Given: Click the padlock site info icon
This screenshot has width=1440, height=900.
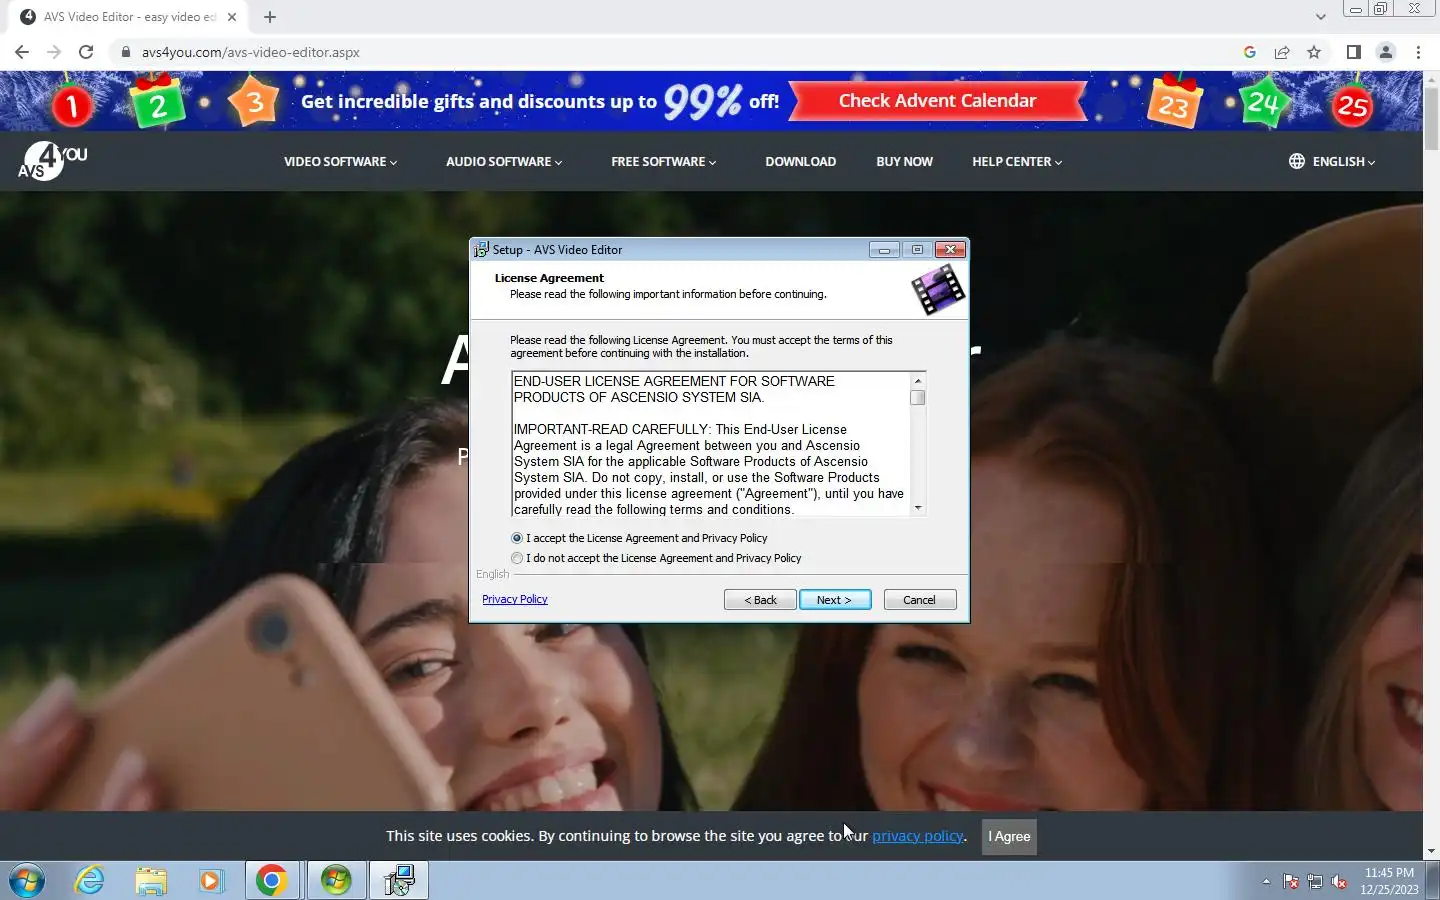Looking at the screenshot, I should 125,52.
